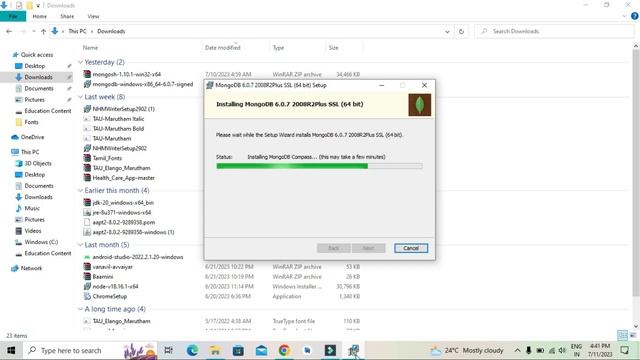Select aapt2-8.0.2-9289358.pom file

(x=123, y=222)
